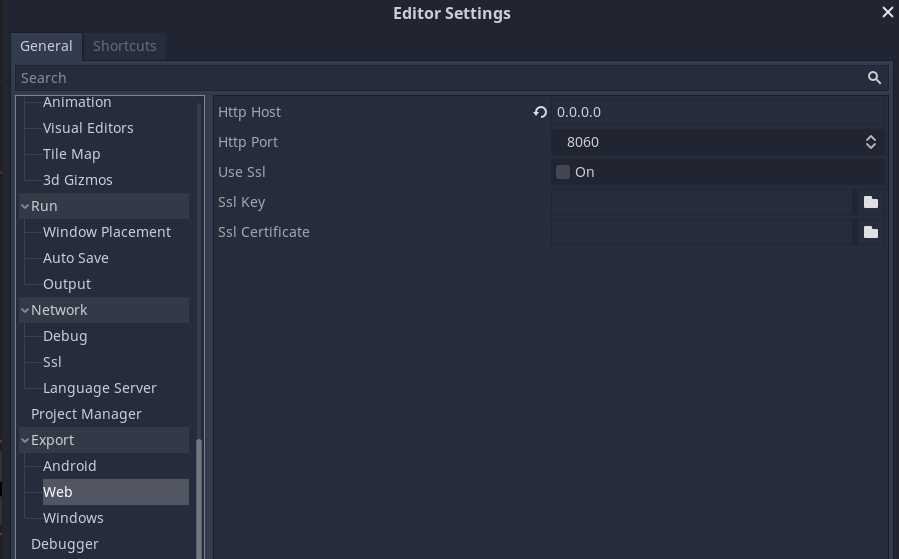Screen dimensions: 899x559
Task: Collapse the Run section
Action: (25, 206)
